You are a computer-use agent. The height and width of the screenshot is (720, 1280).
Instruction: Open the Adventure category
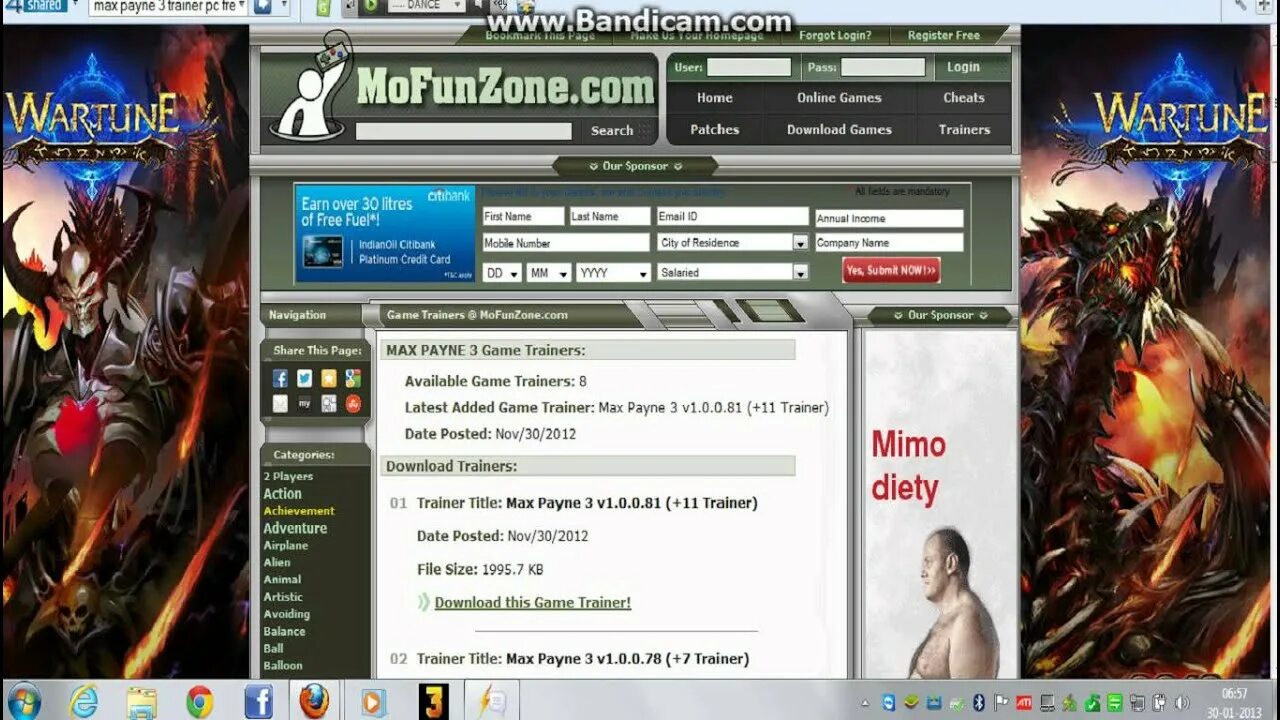point(295,528)
